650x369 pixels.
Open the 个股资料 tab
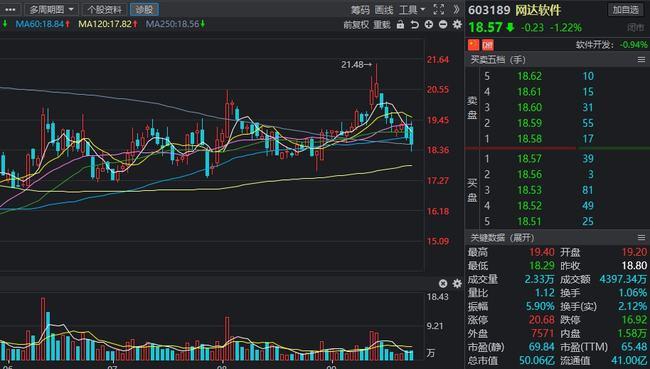click(105, 9)
